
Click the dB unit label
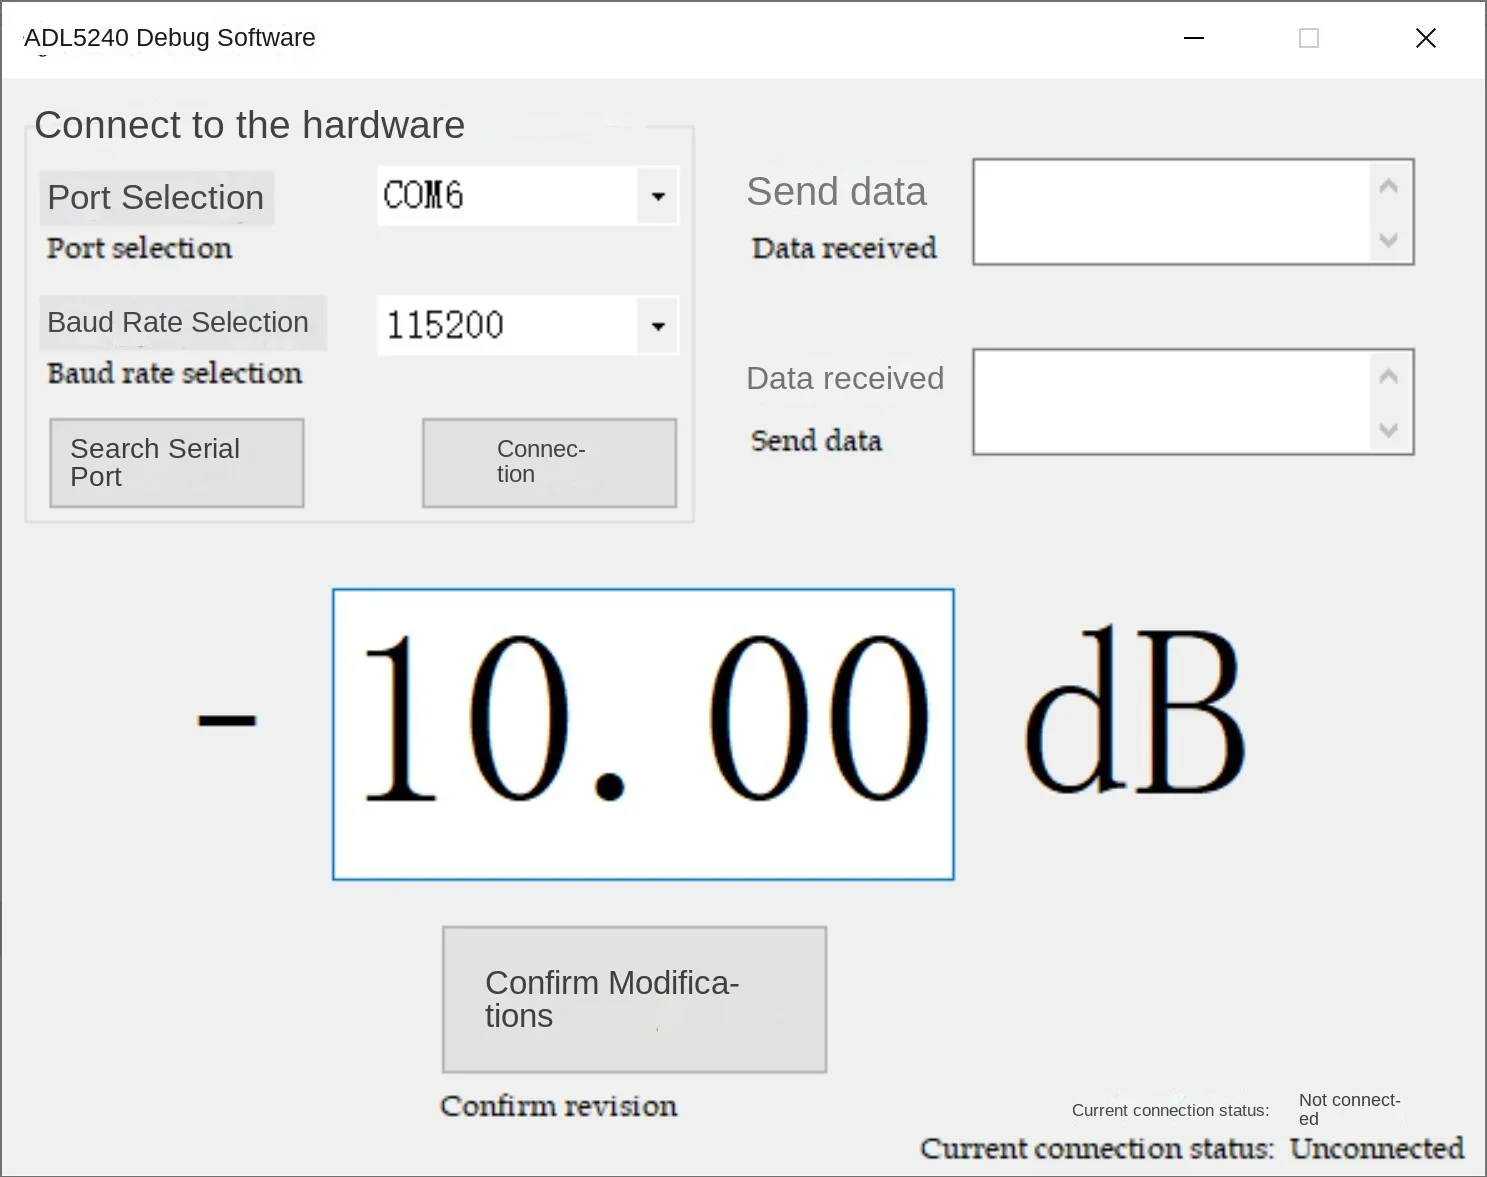[x=1135, y=712]
